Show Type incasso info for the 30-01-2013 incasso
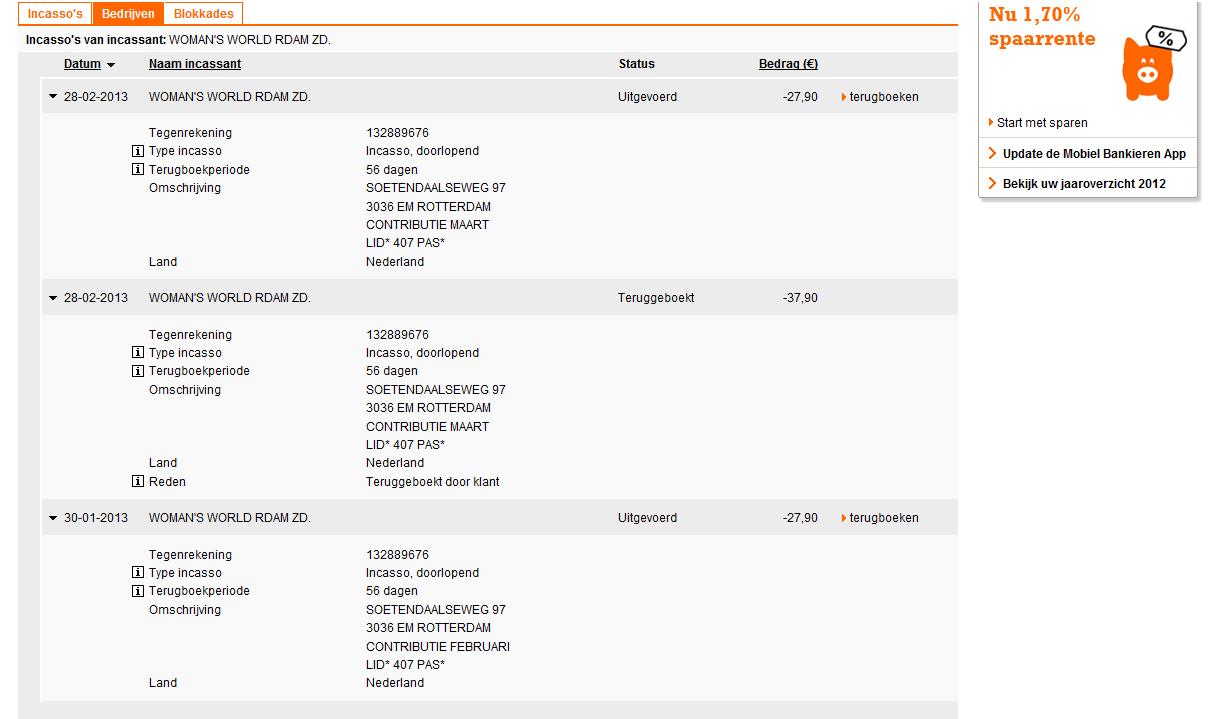The height and width of the screenshot is (719, 1214). [x=138, y=573]
